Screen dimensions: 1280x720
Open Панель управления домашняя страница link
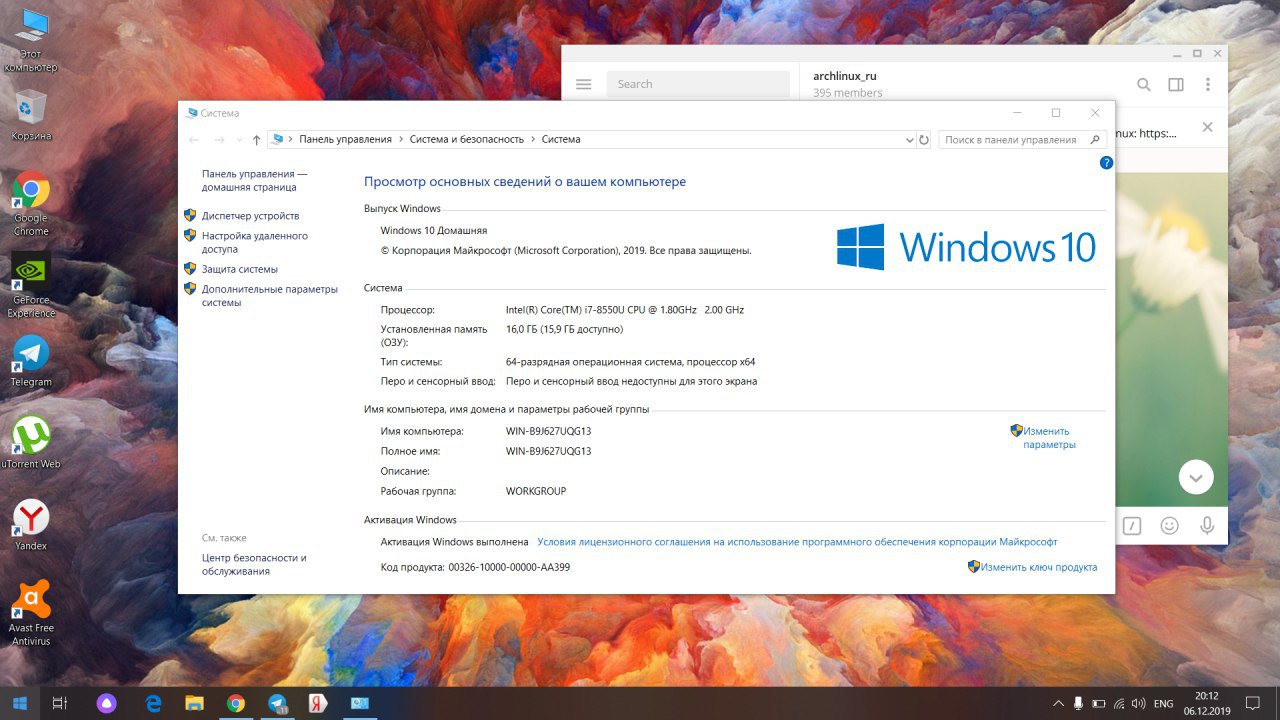254,180
